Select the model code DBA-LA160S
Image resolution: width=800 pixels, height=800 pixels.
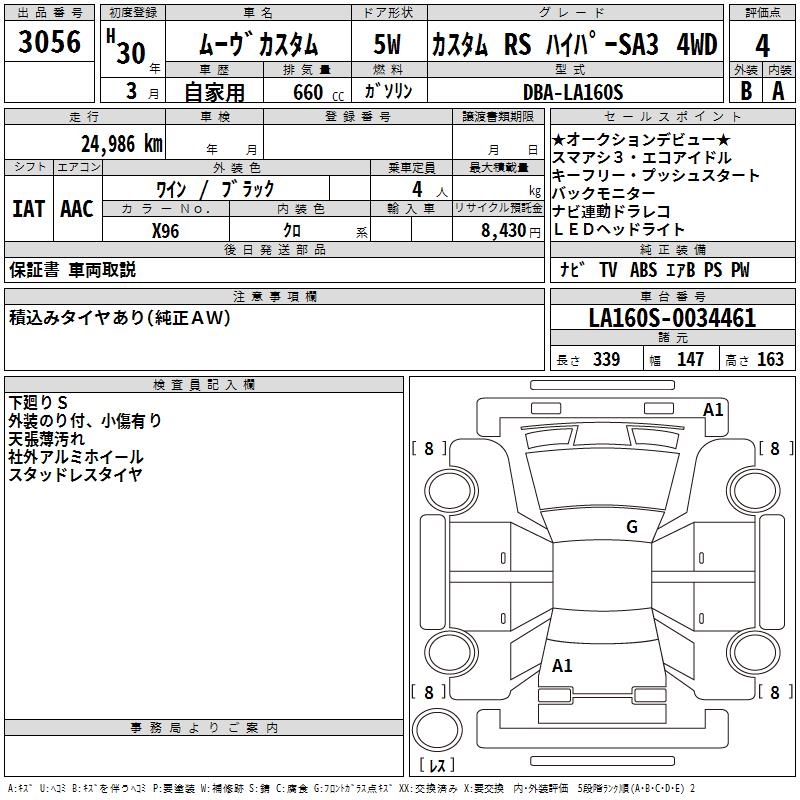pyautogui.click(x=573, y=92)
